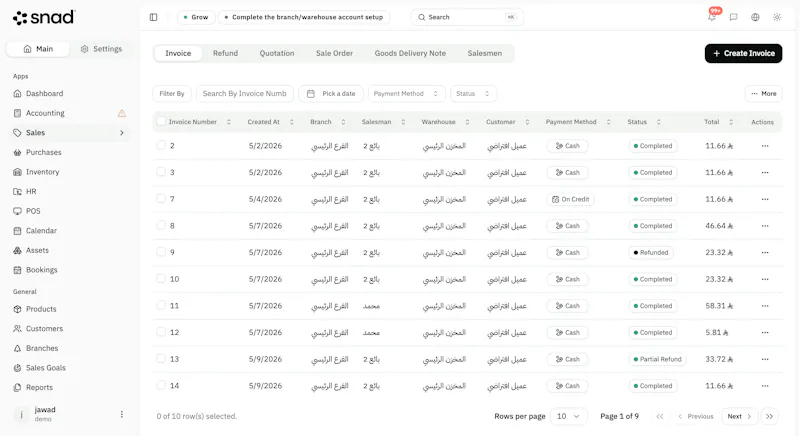Select checkbox for invoice 2
Screen dimensions: 800x436
click(x=161, y=145)
